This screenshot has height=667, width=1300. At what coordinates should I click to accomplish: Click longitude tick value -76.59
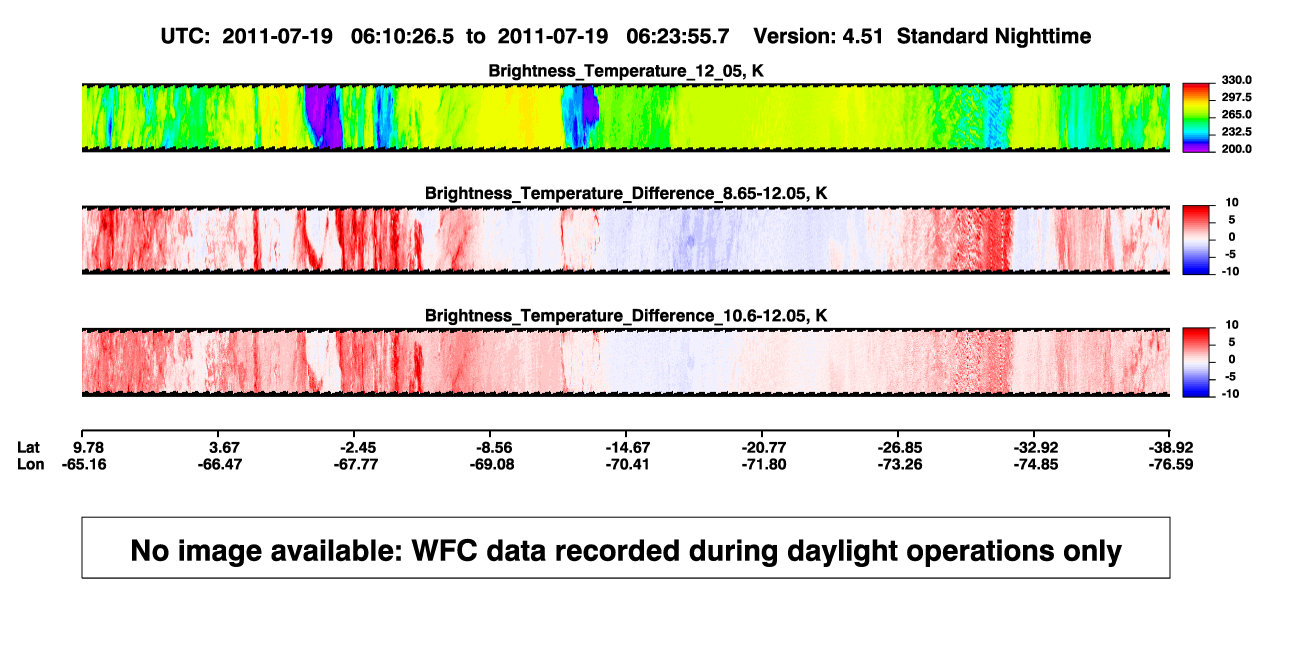(1171, 464)
